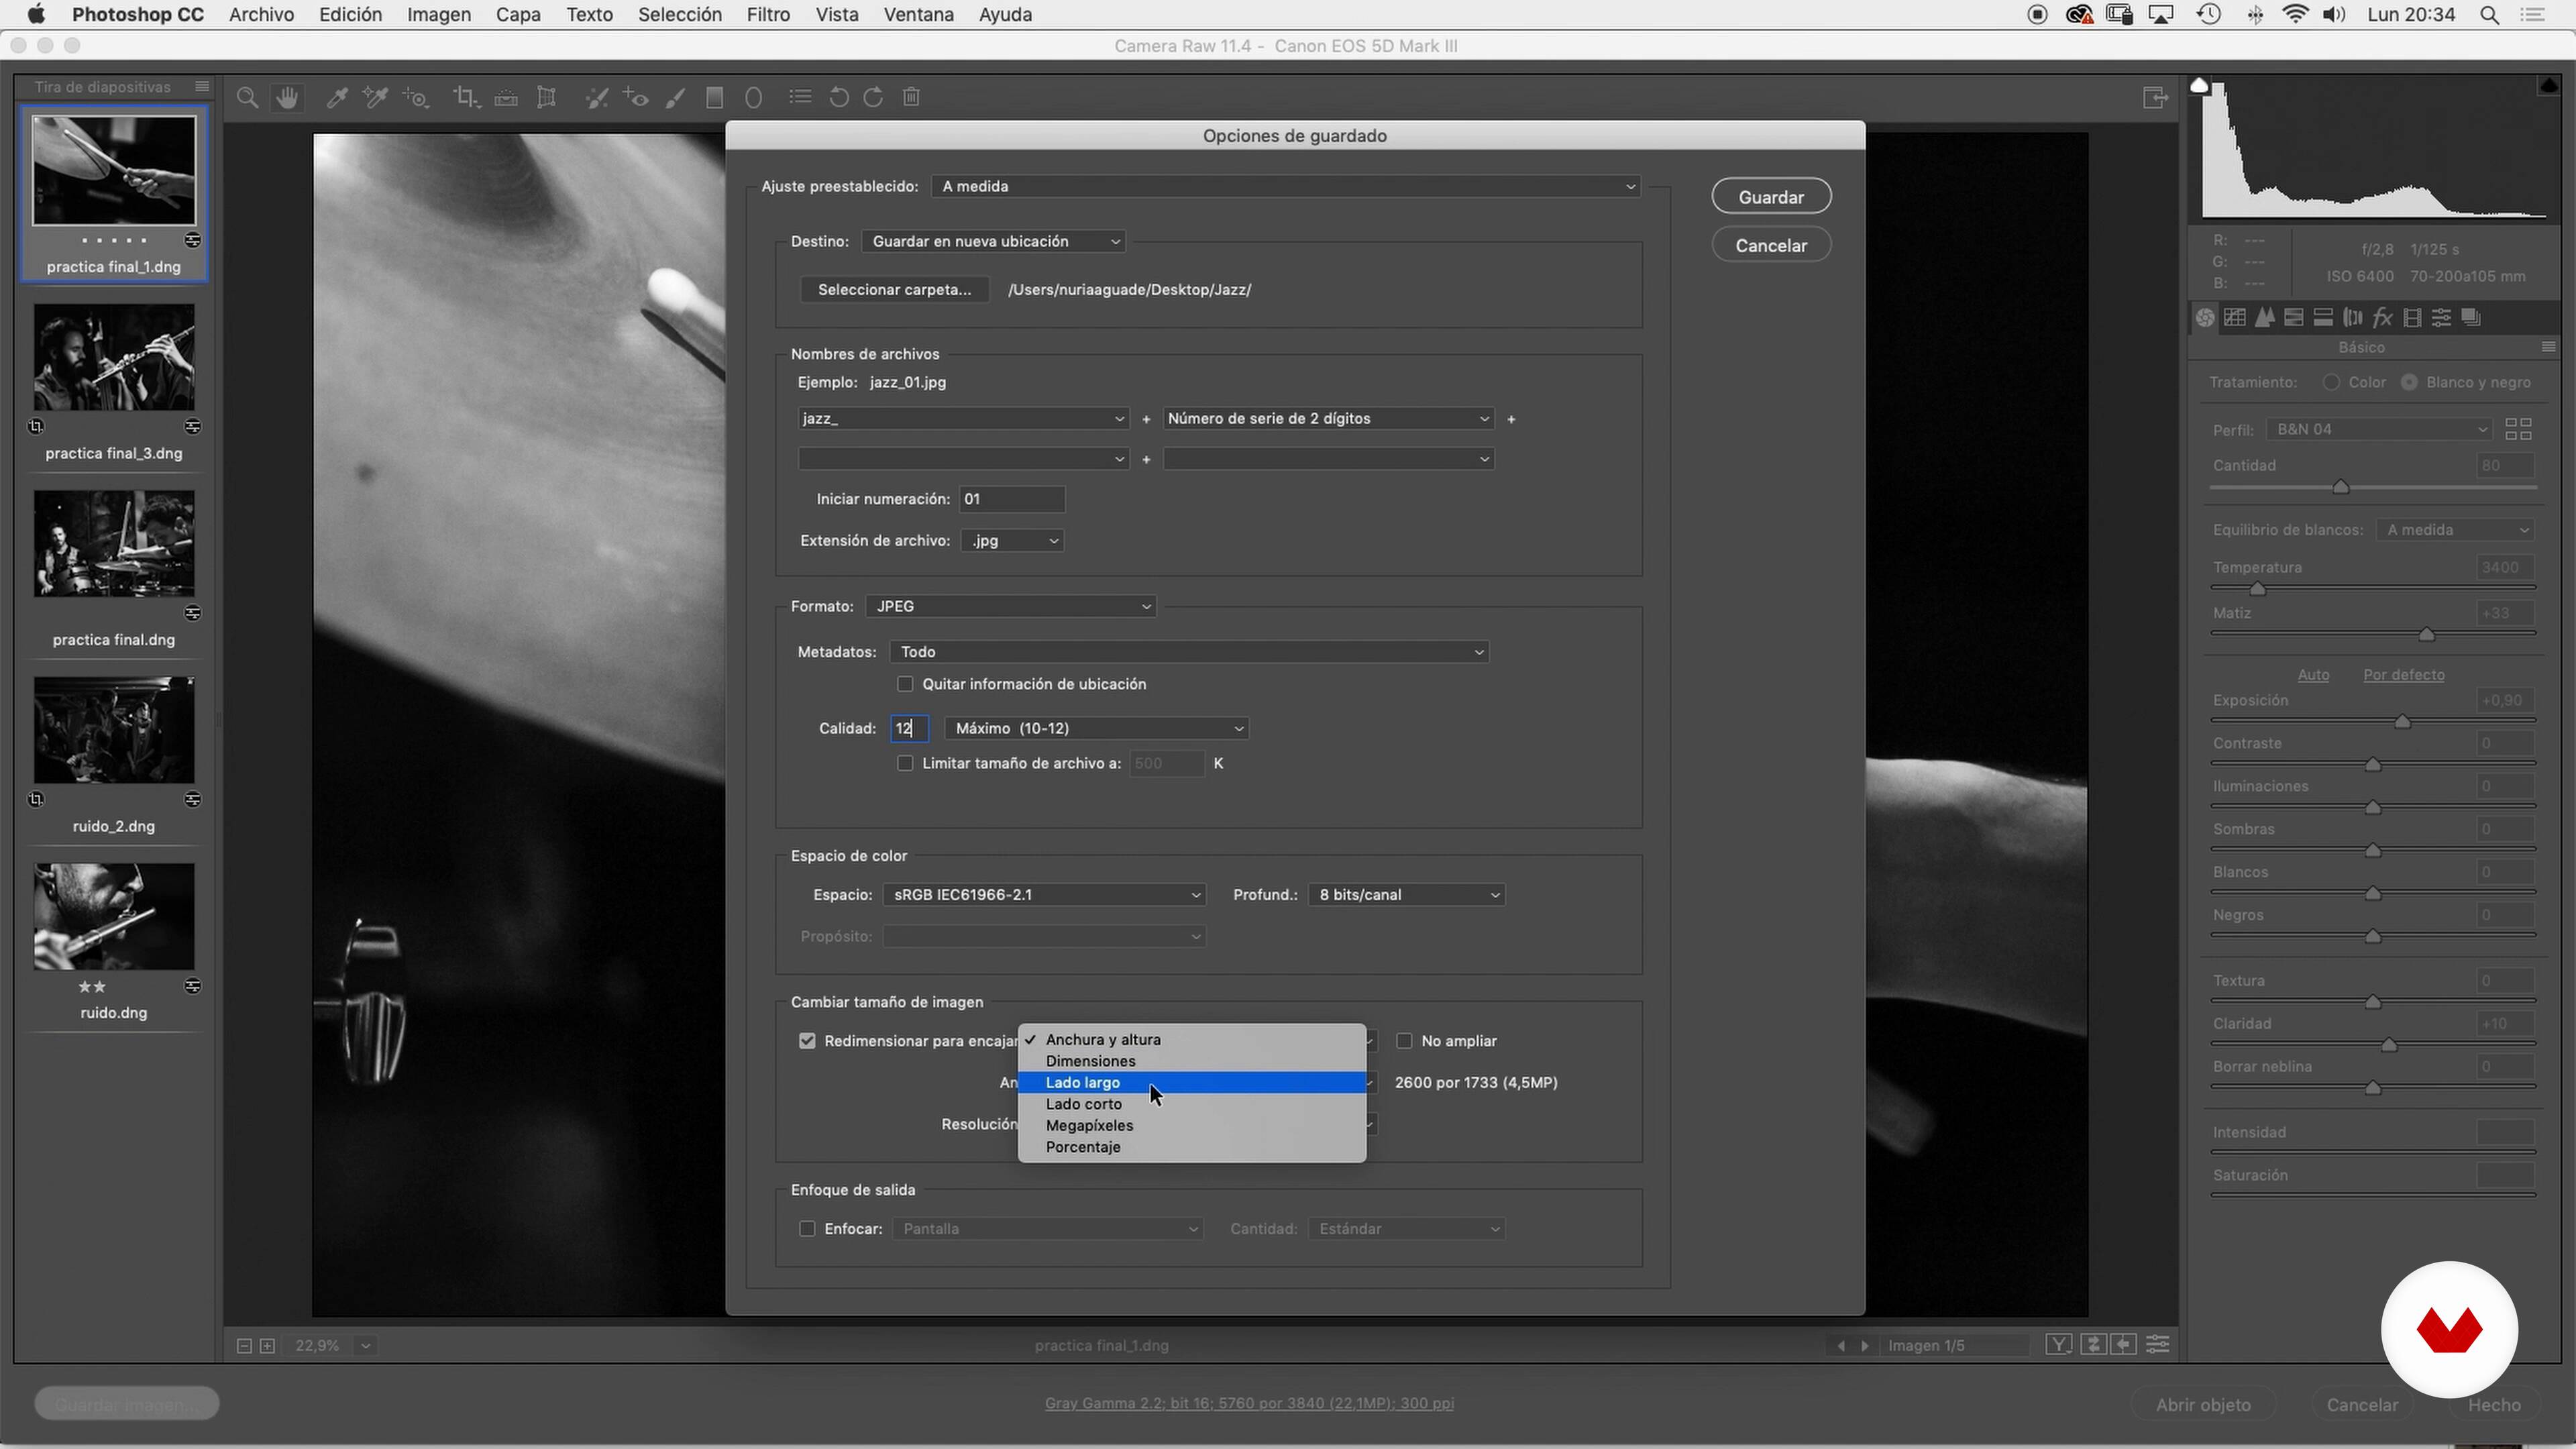Open the Camera Raw preferences list icon
Viewport: 2576px width, 1449px height.
(800, 97)
